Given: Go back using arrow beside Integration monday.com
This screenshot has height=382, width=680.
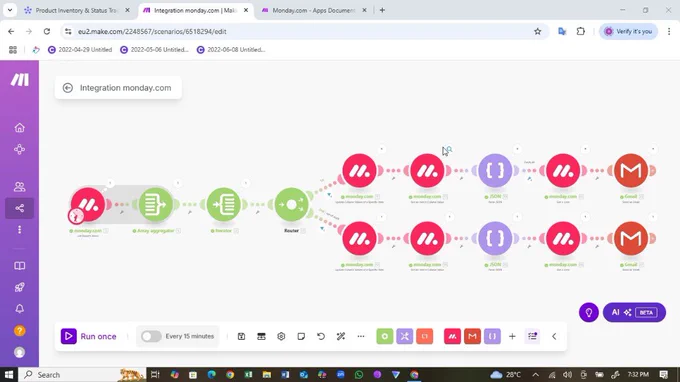Looking at the screenshot, I should (x=68, y=88).
